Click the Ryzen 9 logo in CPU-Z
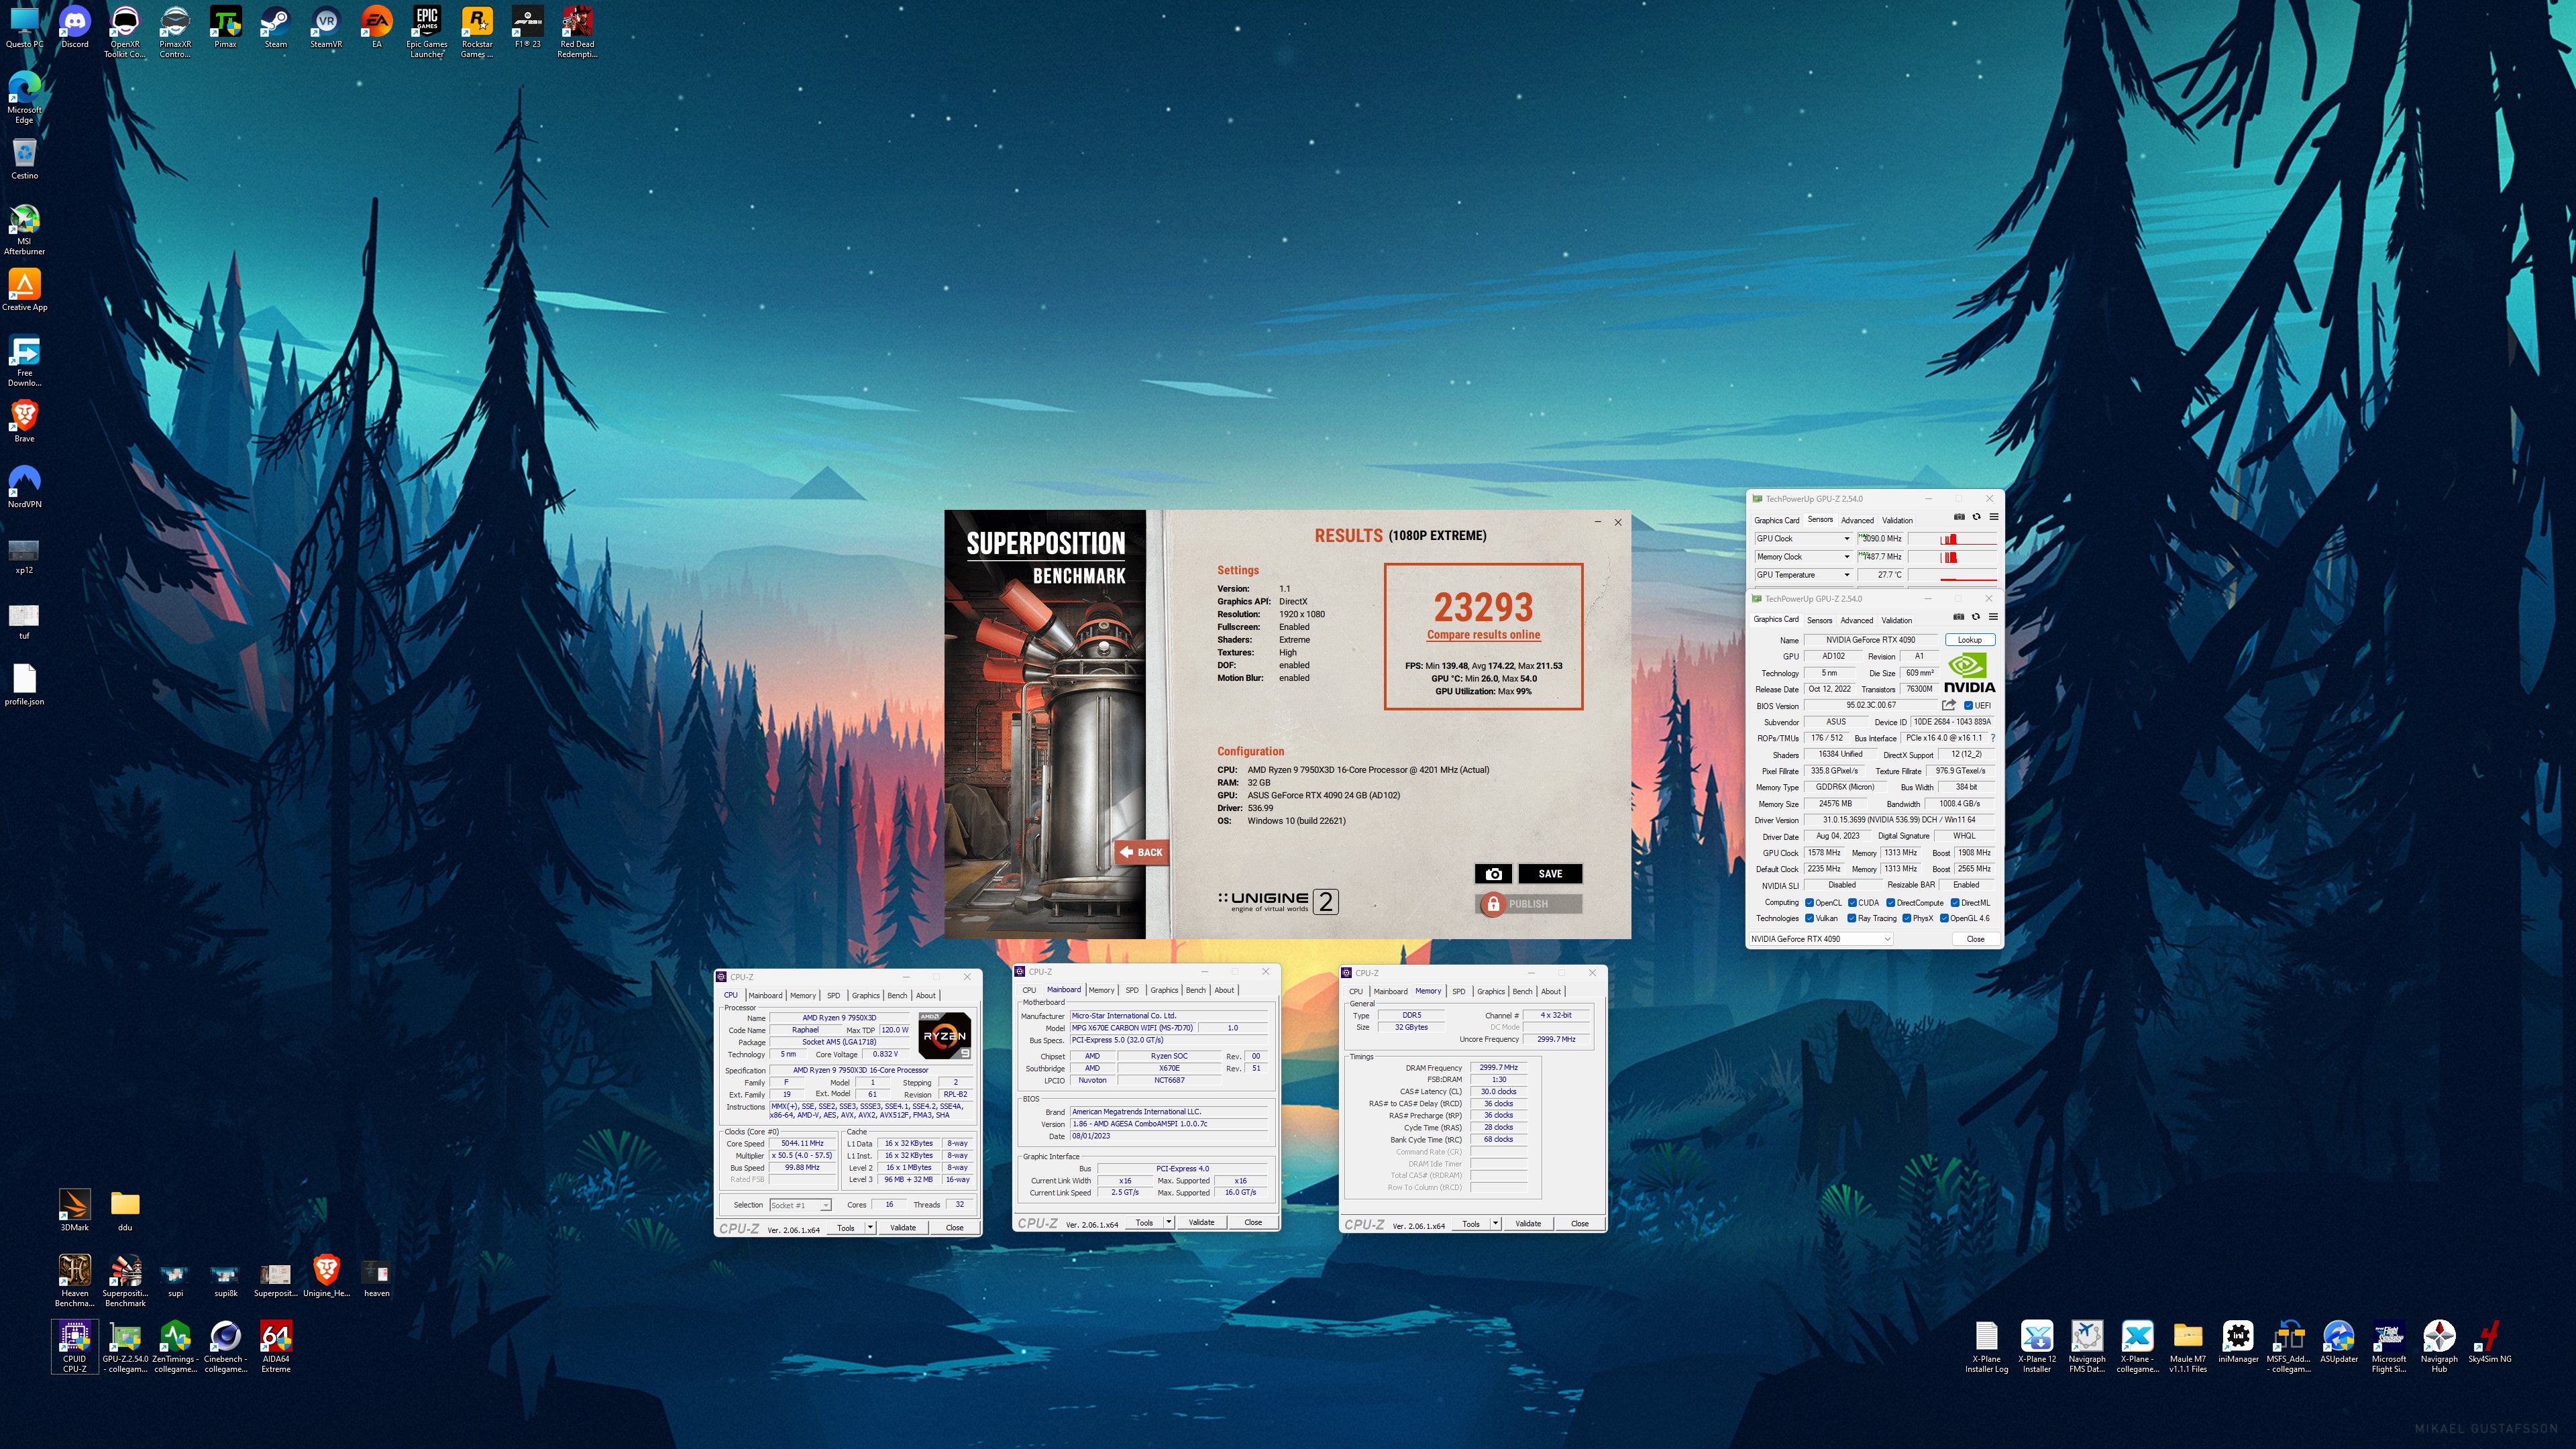This screenshot has height=1449, width=2576. pos(944,1035)
